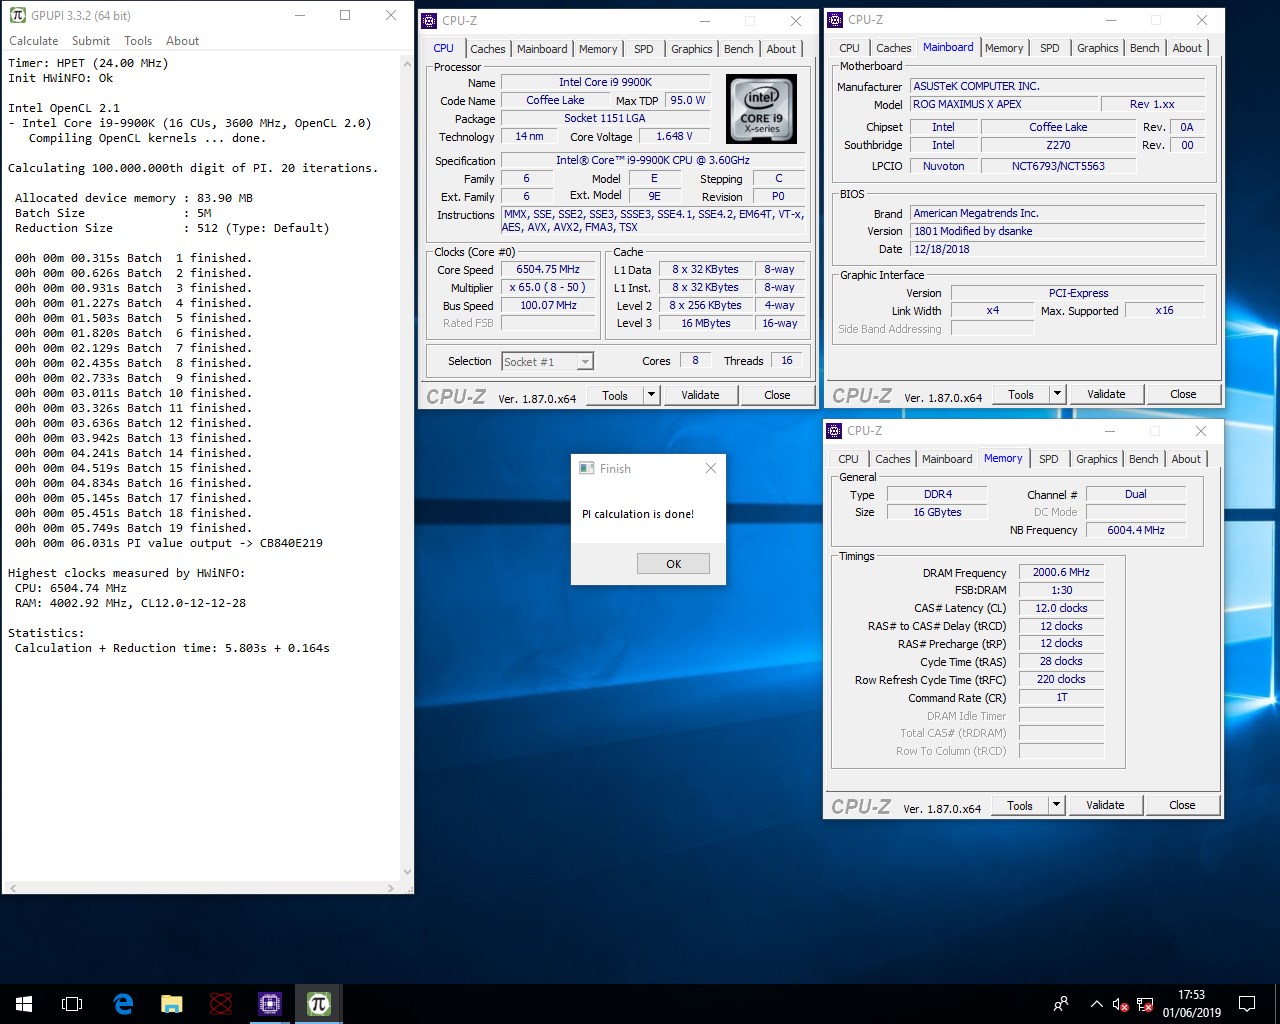Click the People icon in the system tray
The height and width of the screenshot is (1024, 1280).
[1060, 1004]
